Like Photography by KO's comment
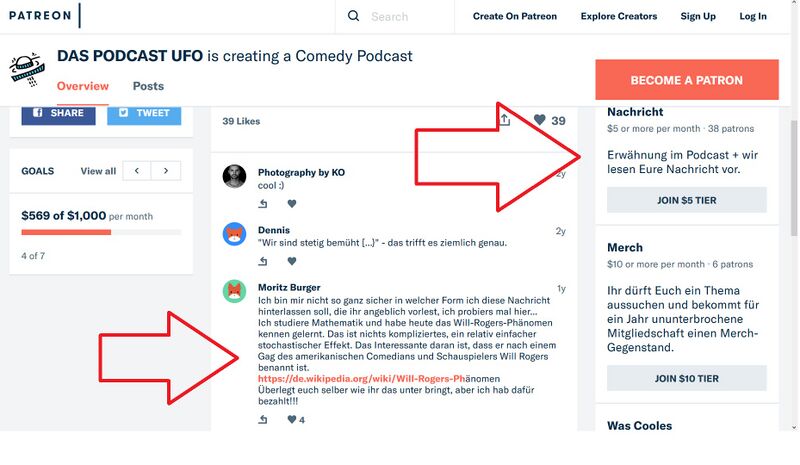Viewport: 800px width, 465px height. (292, 204)
